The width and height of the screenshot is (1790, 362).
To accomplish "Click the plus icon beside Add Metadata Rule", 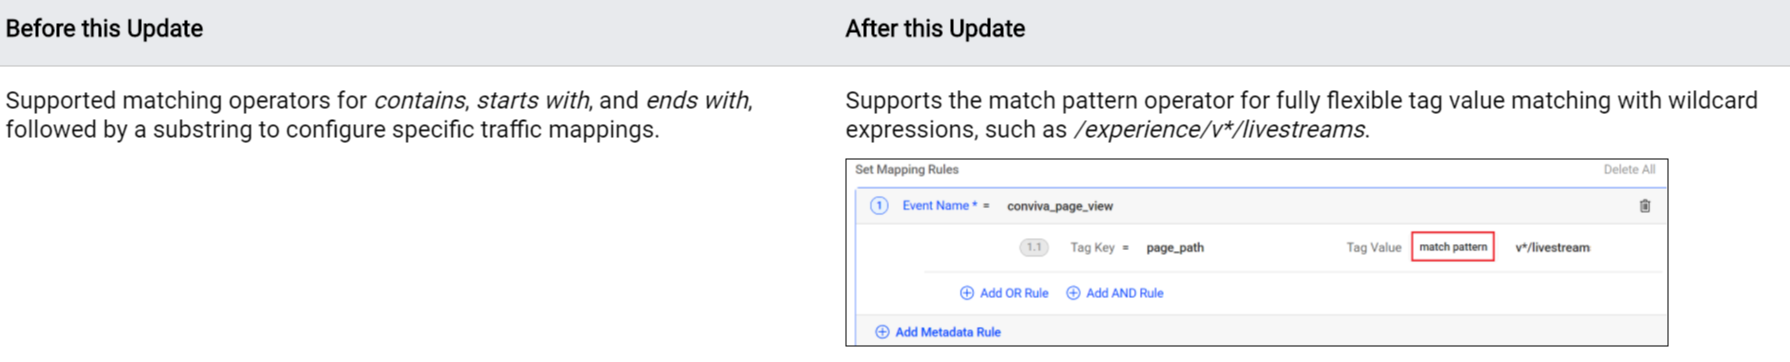I will [x=882, y=332].
